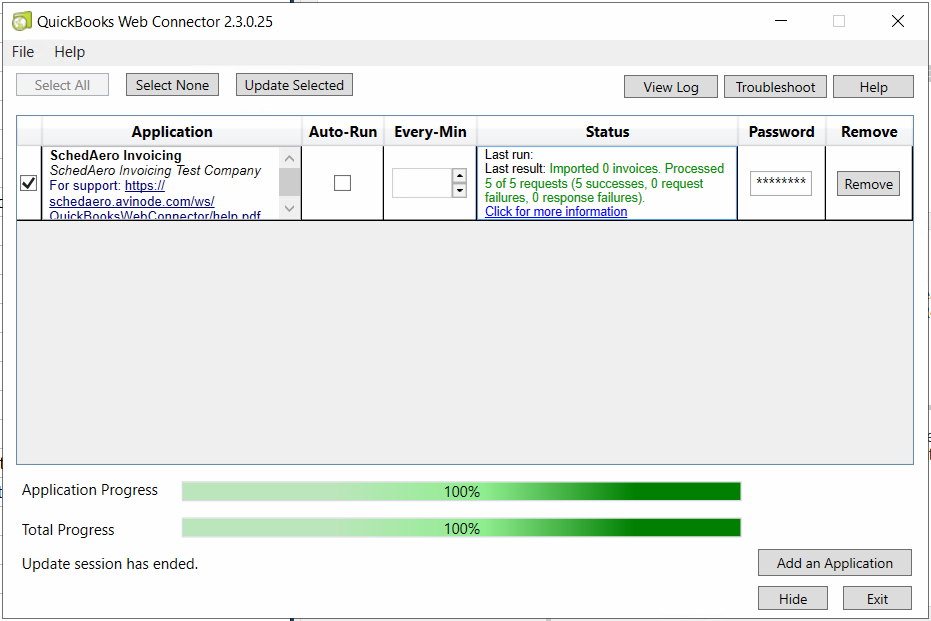The height and width of the screenshot is (621, 931).
Task: Open the Help menu
Action: 69,52
